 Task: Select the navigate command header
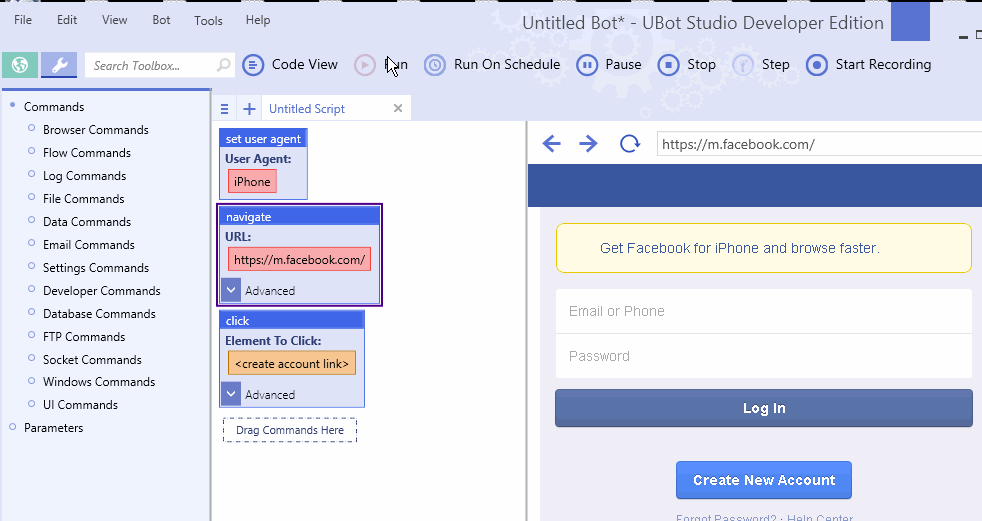pyautogui.click(x=299, y=217)
